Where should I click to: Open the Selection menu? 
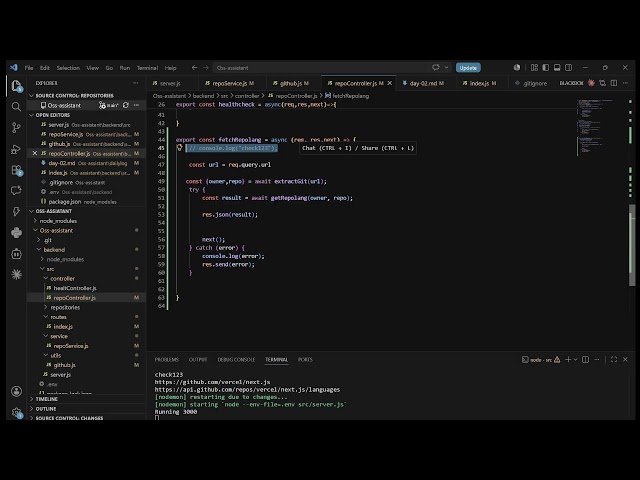68,68
